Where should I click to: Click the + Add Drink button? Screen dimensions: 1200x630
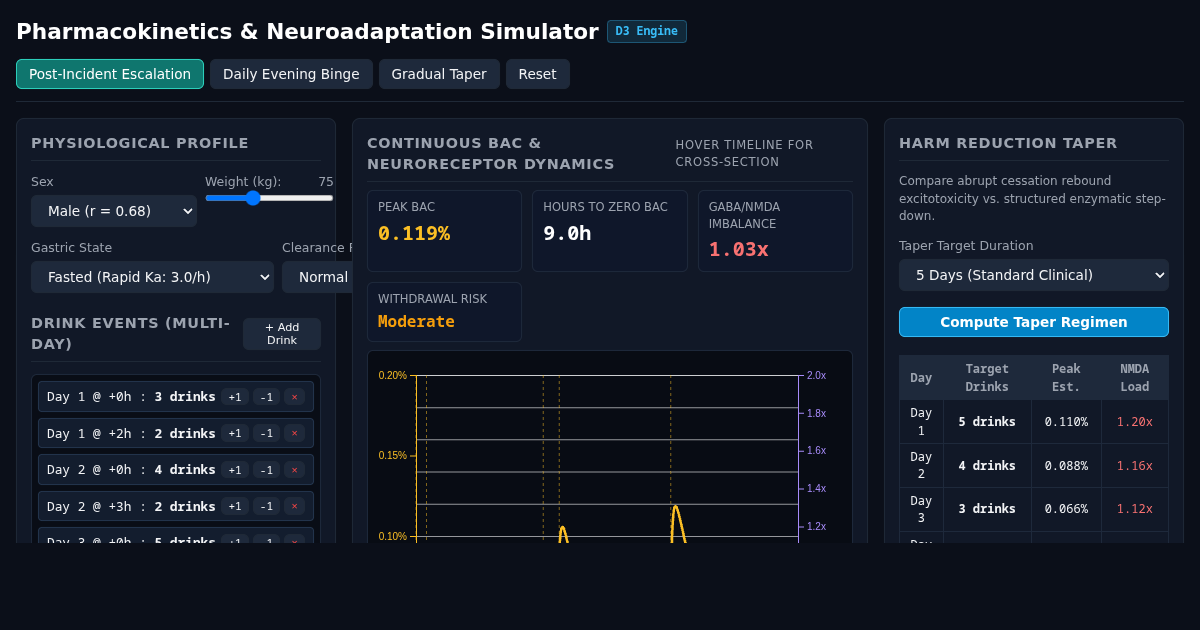click(282, 334)
